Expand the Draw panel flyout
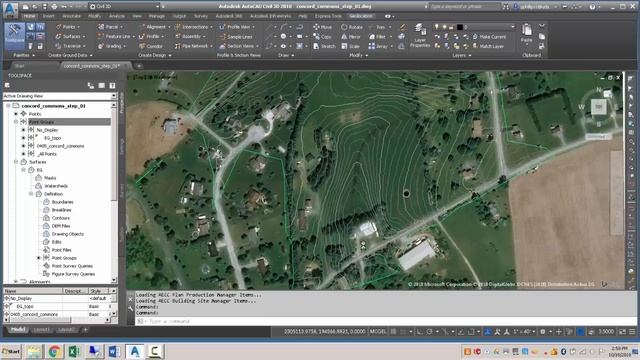The width and height of the screenshot is (640, 360). click(286, 55)
